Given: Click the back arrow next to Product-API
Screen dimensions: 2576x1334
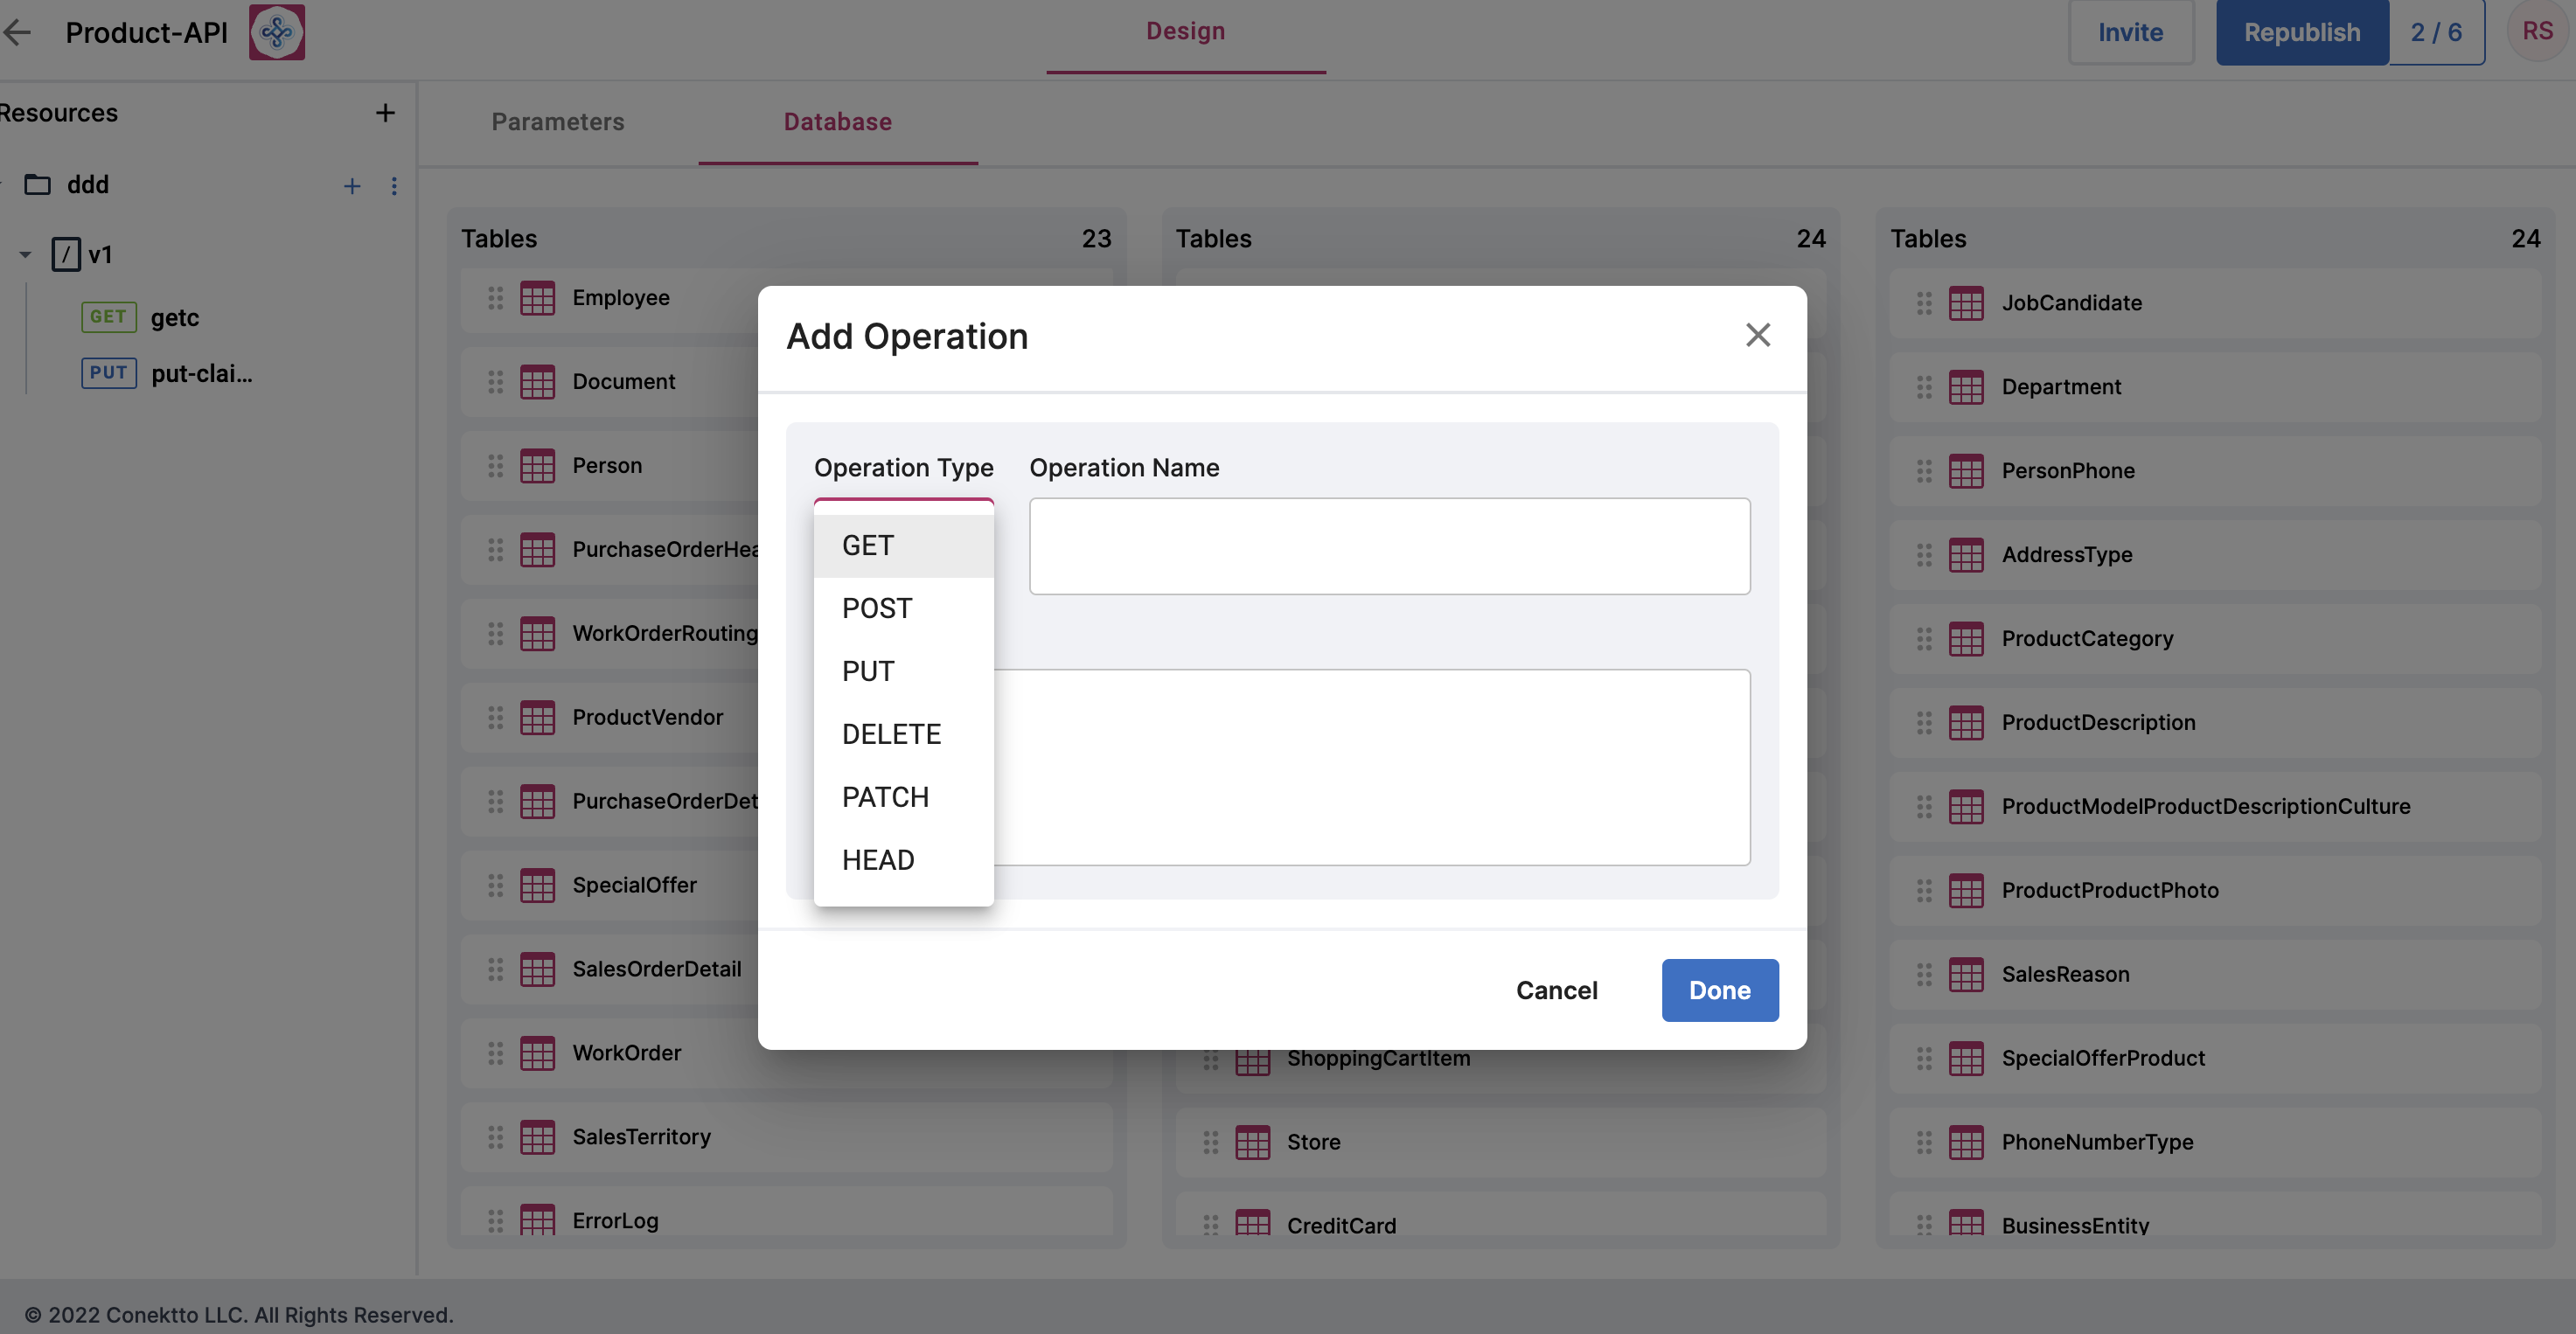Looking at the screenshot, I should point(18,33).
